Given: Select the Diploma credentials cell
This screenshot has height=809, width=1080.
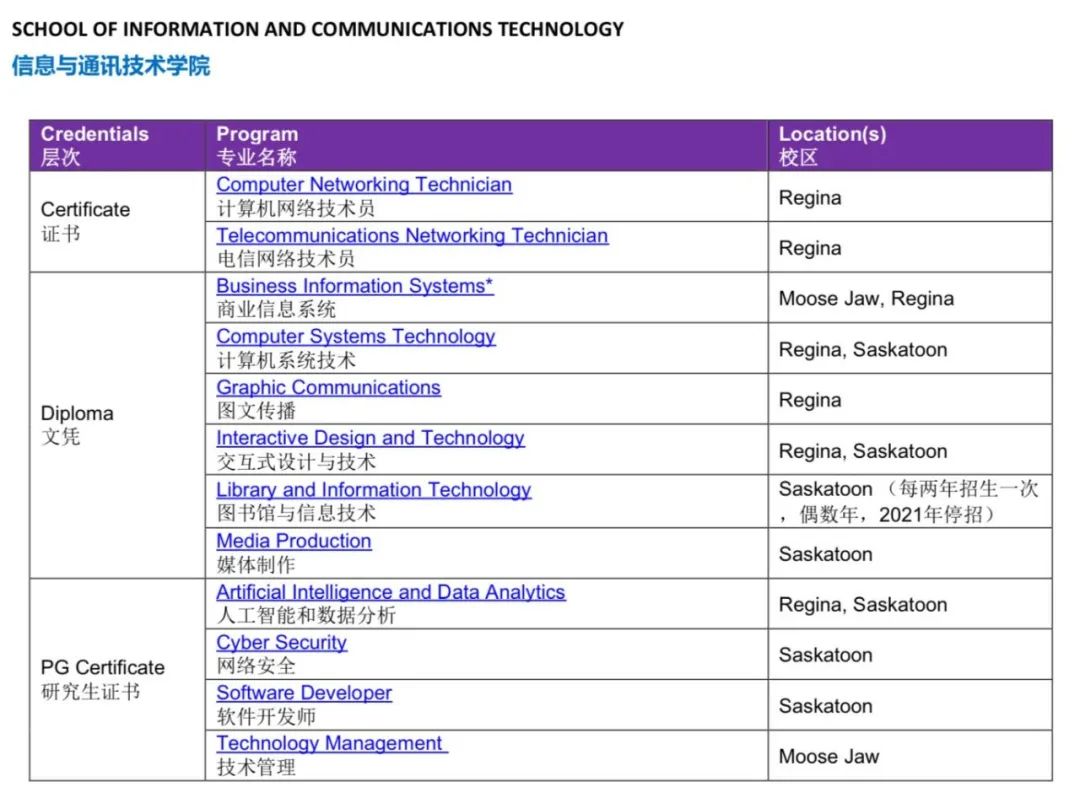Looking at the screenshot, I should (117, 425).
